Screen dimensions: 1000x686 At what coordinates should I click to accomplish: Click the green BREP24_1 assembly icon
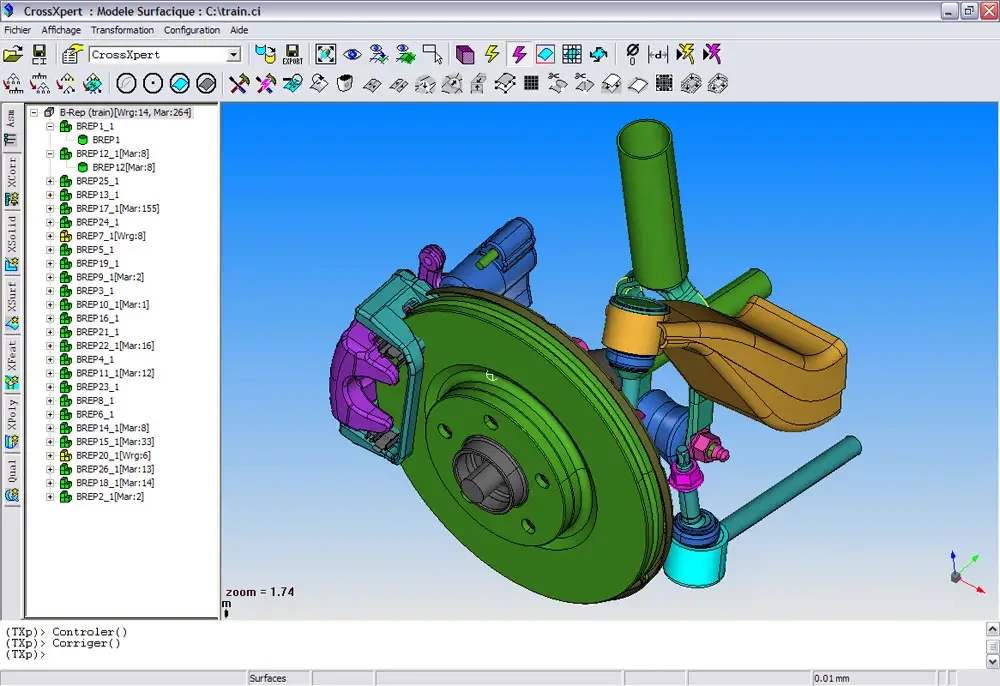(x=65, y=222)
